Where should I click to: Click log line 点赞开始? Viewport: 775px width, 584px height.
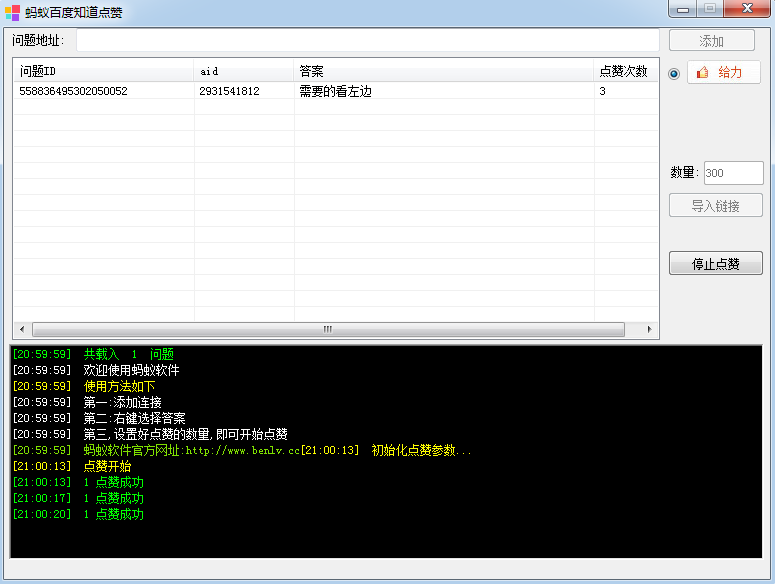click(72, 466)
